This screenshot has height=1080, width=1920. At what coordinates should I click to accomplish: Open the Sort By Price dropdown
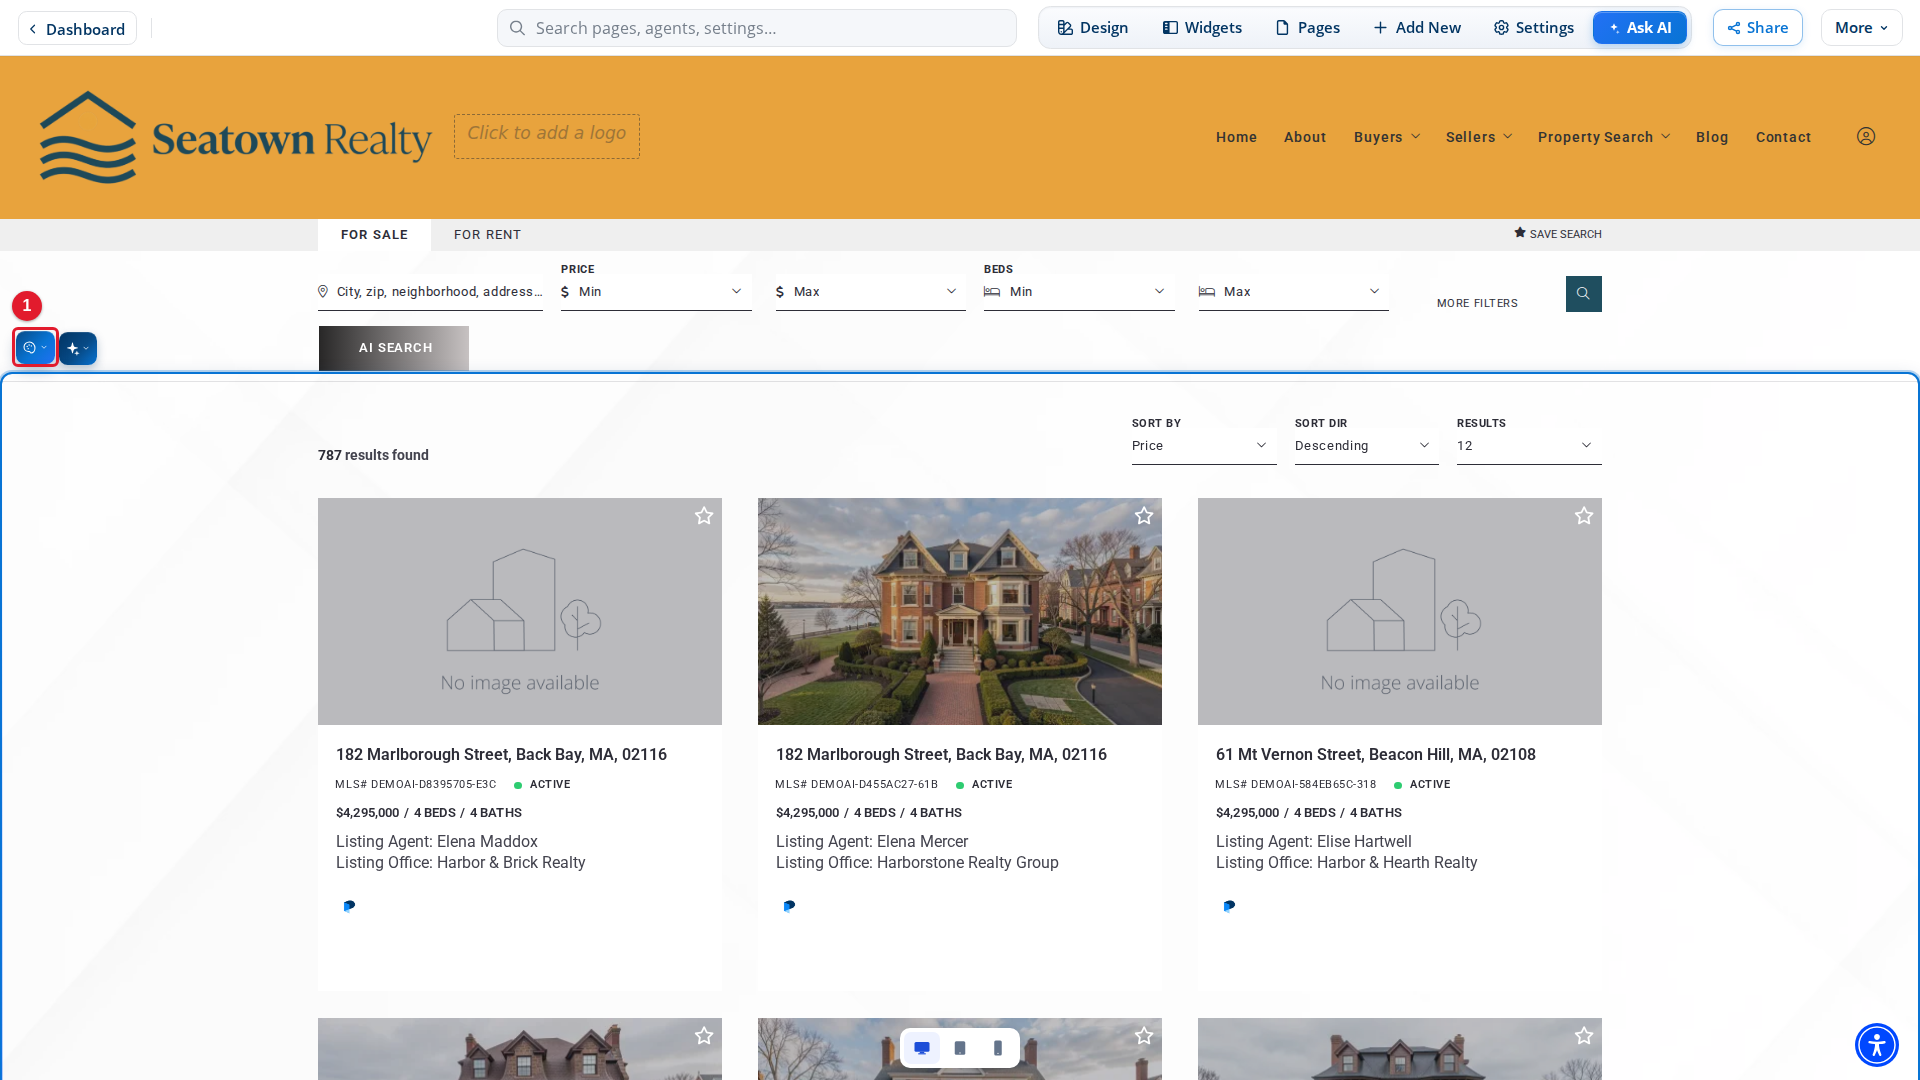(1204, 446)
